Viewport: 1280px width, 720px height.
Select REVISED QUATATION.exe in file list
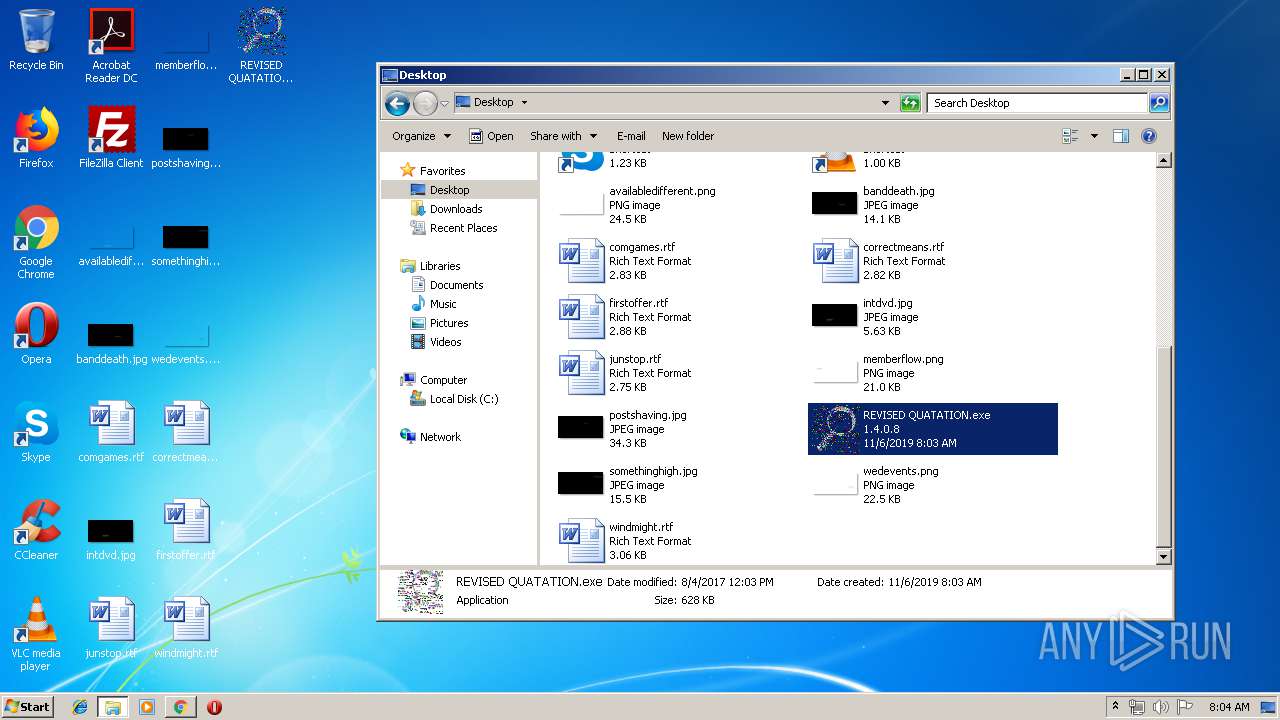pos(933,429)
